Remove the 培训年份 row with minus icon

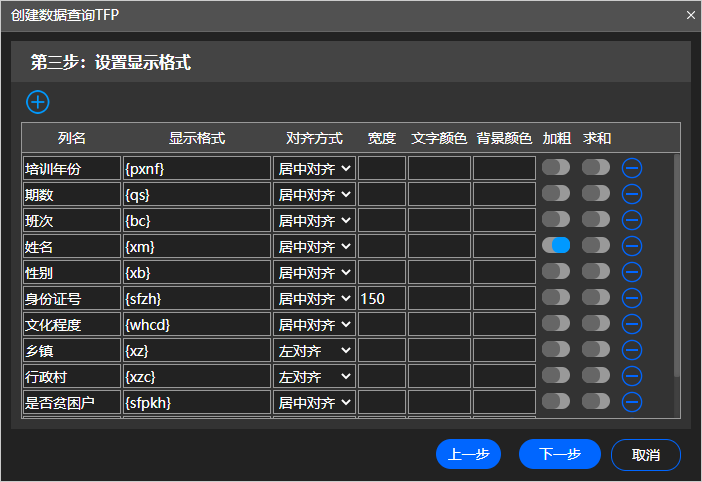point(632,168)
